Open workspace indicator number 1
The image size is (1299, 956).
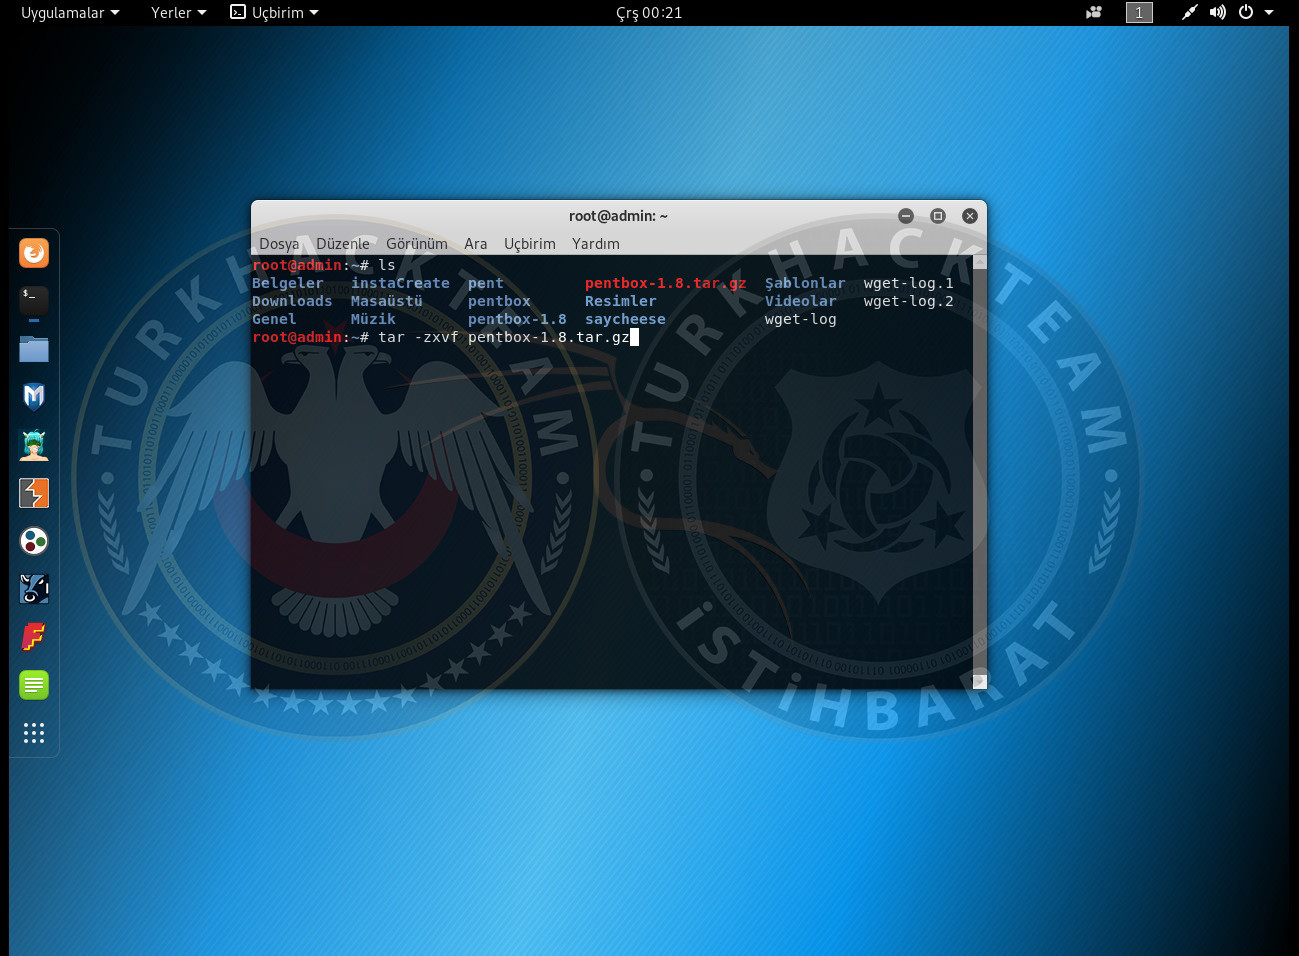pos(1139,13)
